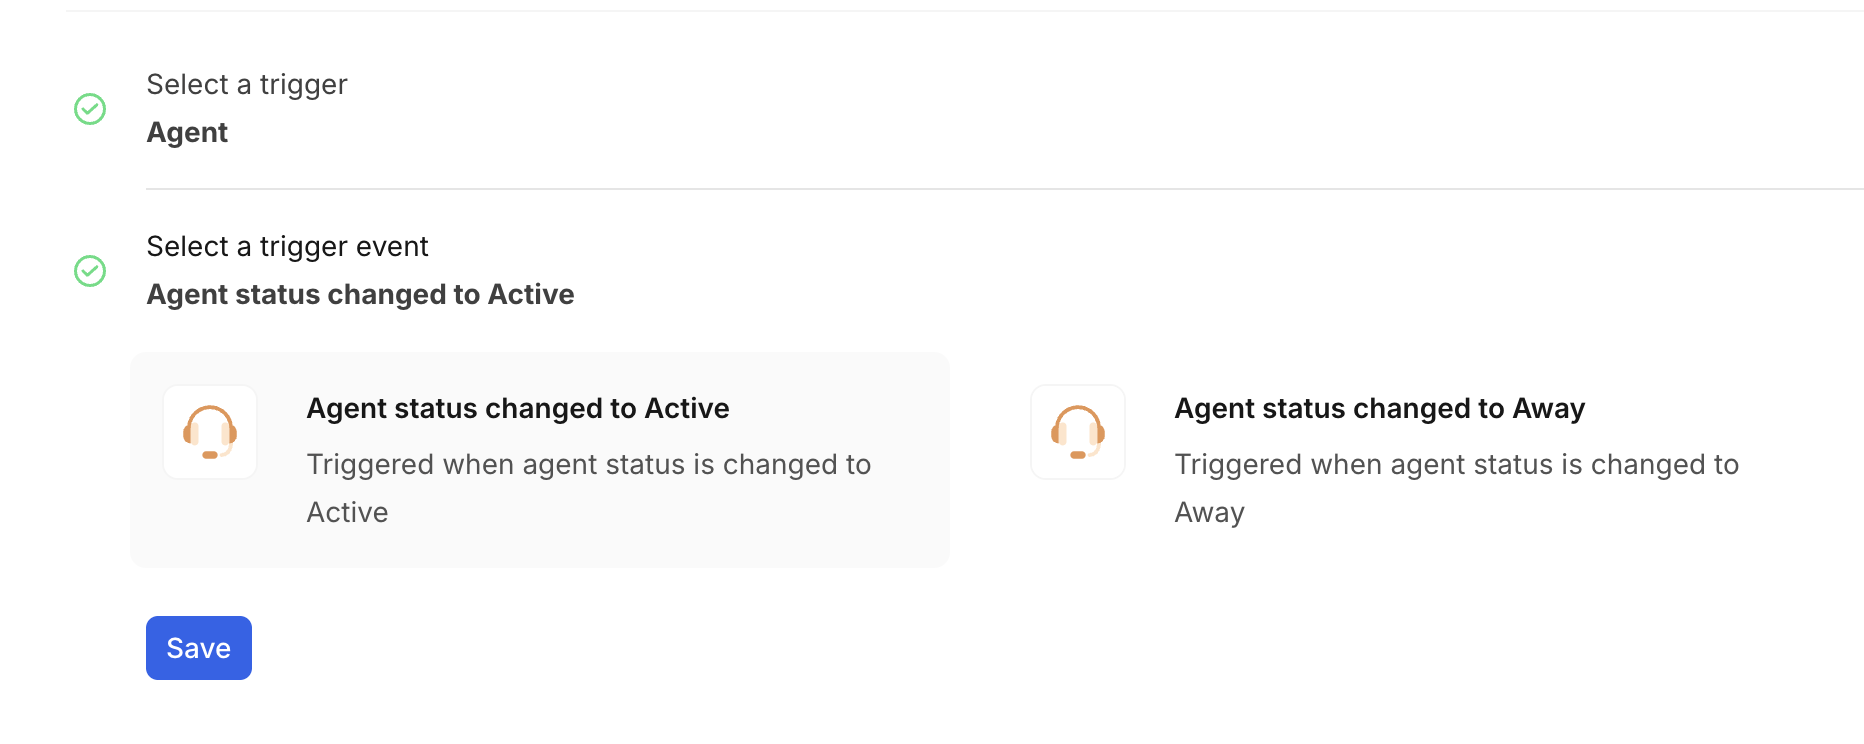Click the divider line below the Agent trigger
Viewport: 1864px width, 744px height.
pyautogui.click(x=1000, y=189)
